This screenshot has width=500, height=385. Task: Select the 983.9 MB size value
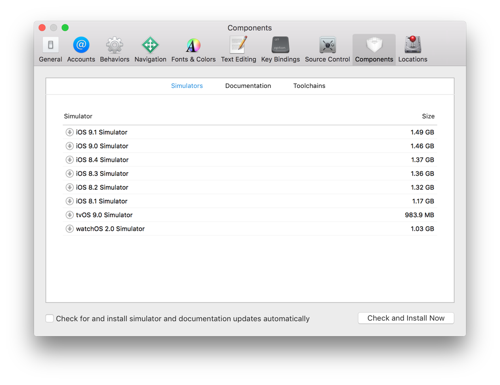(x=420, y=215)
